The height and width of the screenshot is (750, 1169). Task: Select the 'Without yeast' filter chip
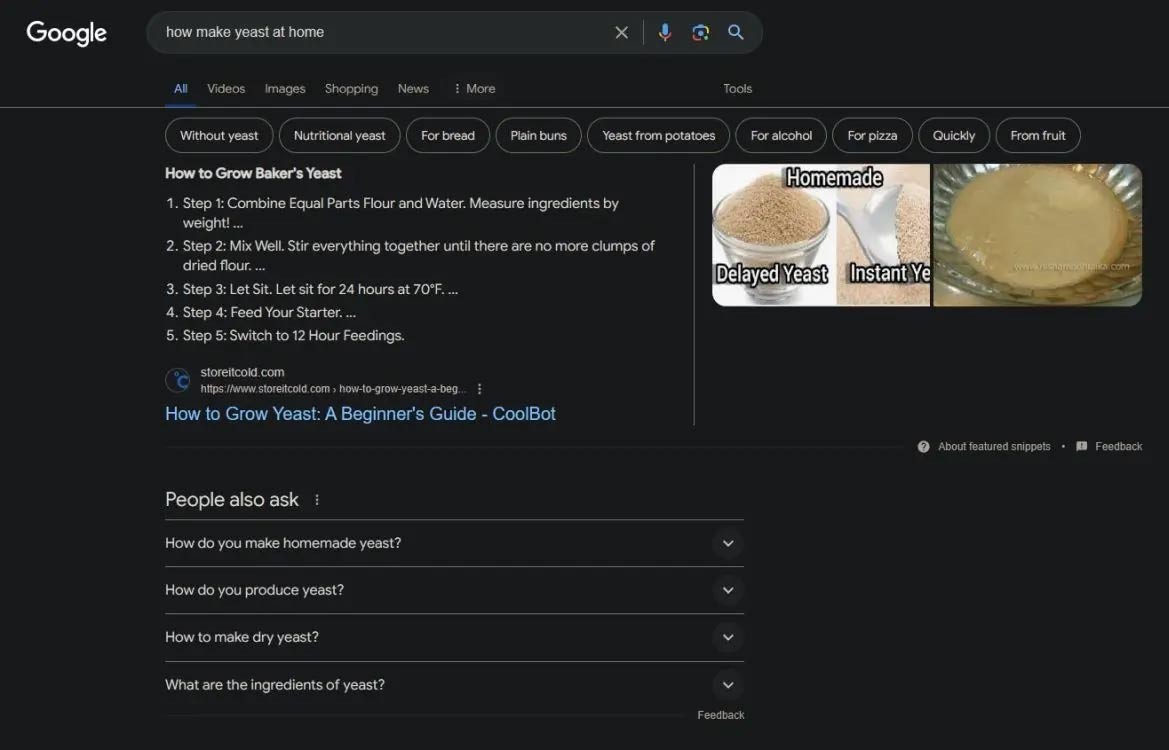218,135
